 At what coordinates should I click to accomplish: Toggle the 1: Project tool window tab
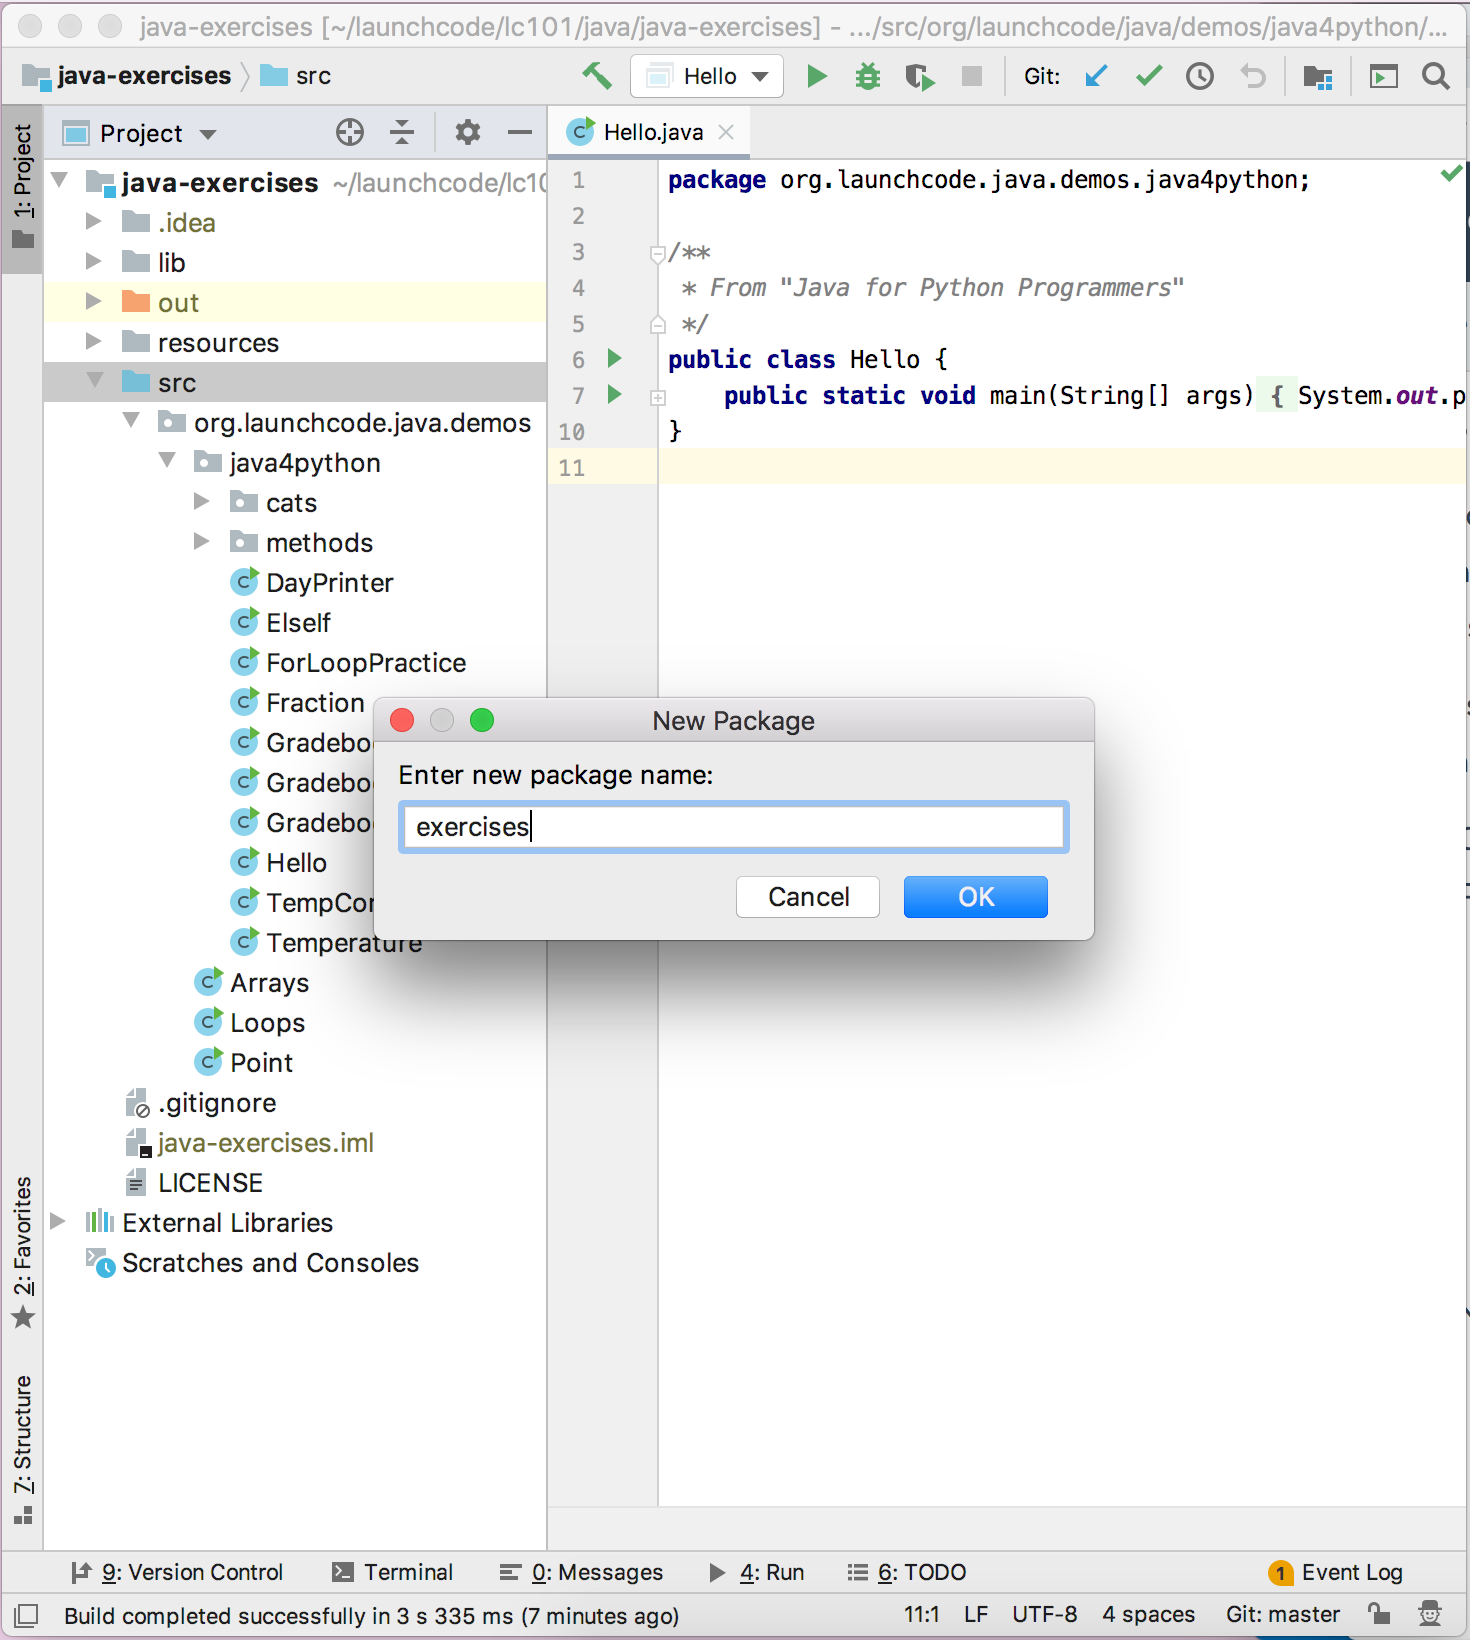click(x=22, y=188)
